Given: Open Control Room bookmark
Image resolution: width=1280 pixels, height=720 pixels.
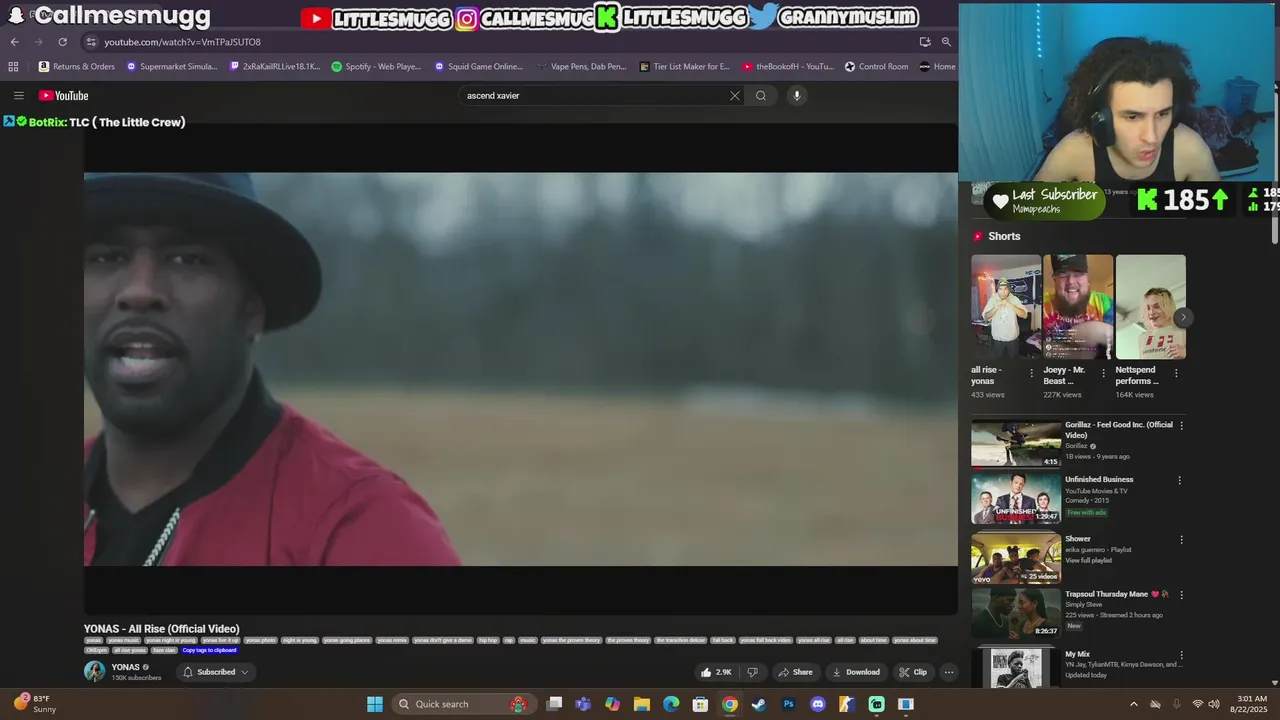Looking at the screenshot, I should tap(876, 67).
